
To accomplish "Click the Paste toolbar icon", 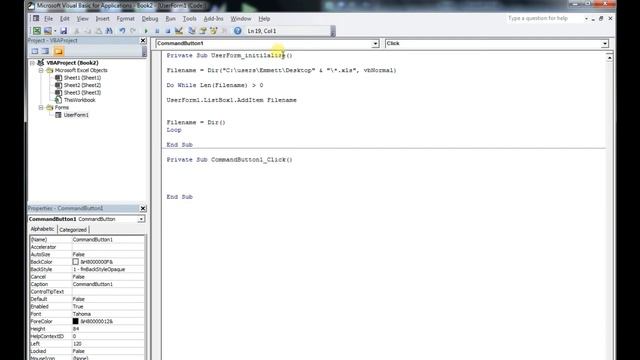I will [x=98, y=31].
